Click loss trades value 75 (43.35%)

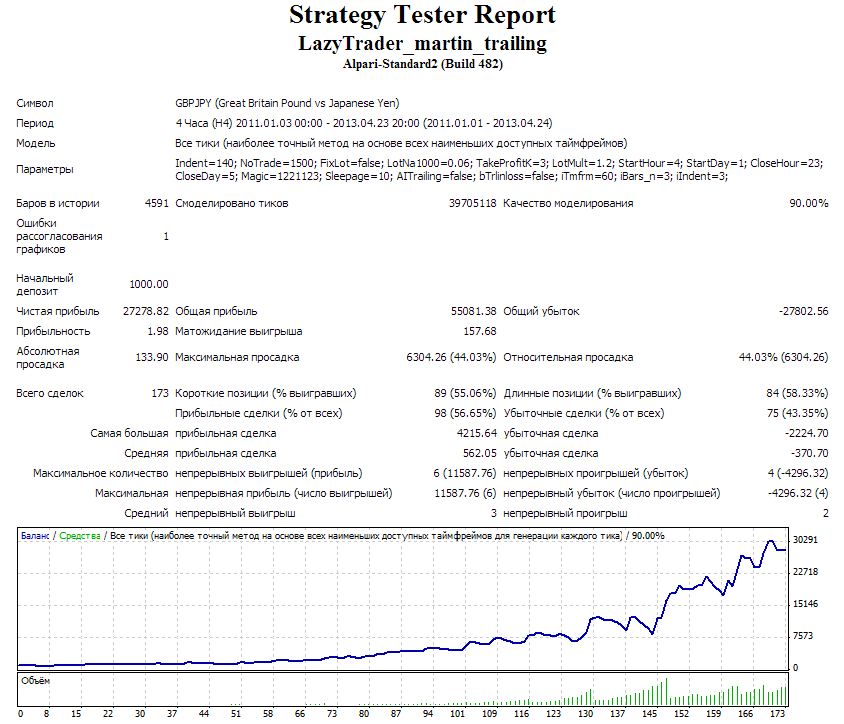(797, 413)
